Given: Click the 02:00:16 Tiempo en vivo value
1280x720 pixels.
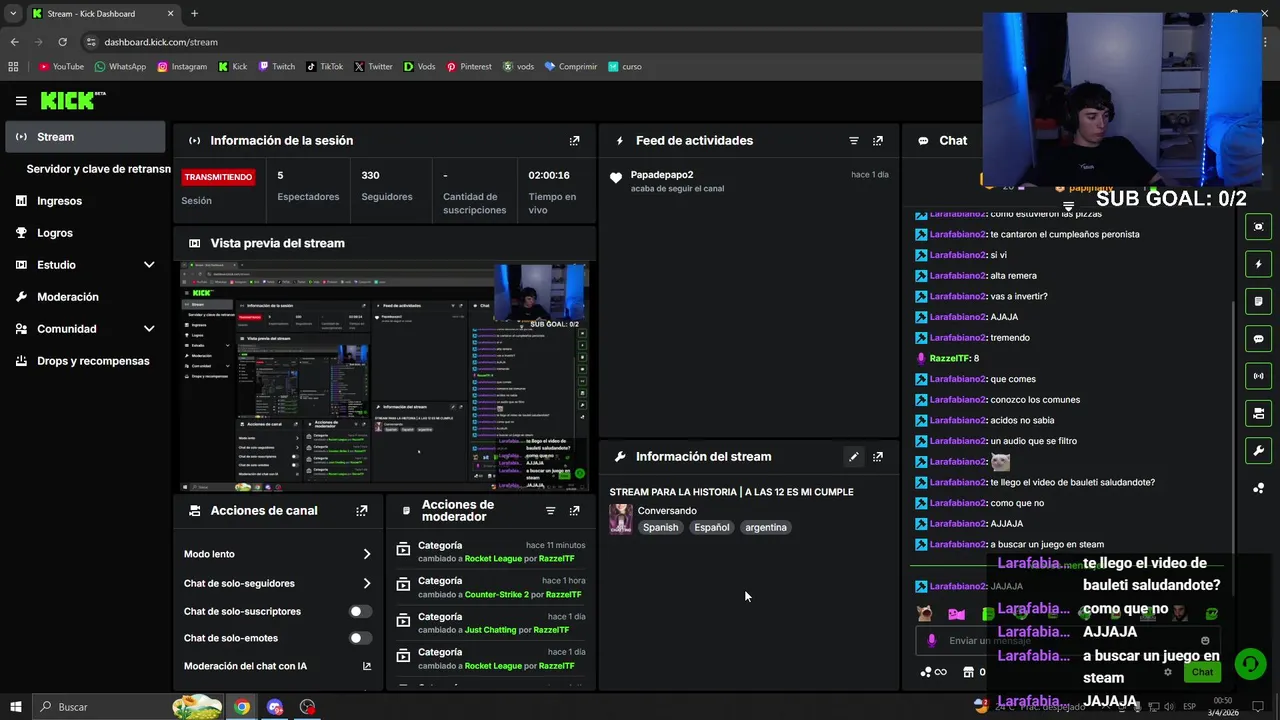Looking at the screenshot, I should (549, 176).
